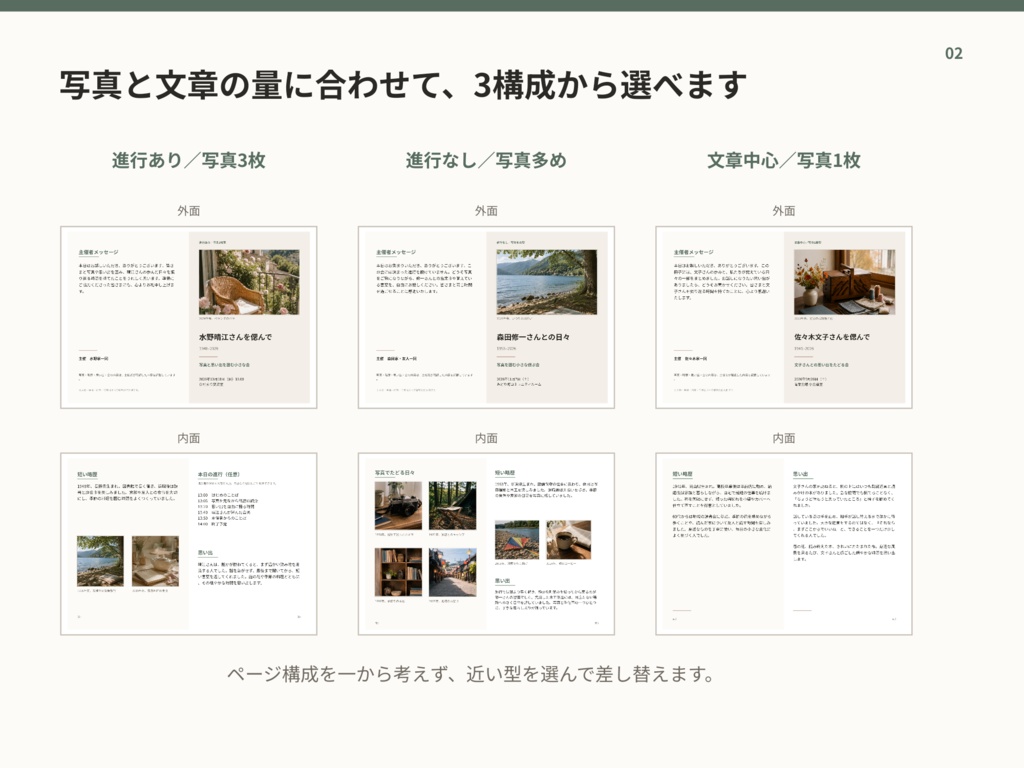The width and height of the screenshot is (1024, 768).
Task: Select the kite on the beach photo
Action: pyautogui.click(x=517, y=539)
